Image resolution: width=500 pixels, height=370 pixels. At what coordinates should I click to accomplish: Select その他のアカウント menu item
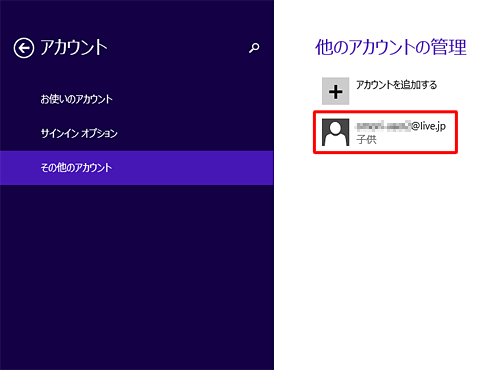[137, 168]
